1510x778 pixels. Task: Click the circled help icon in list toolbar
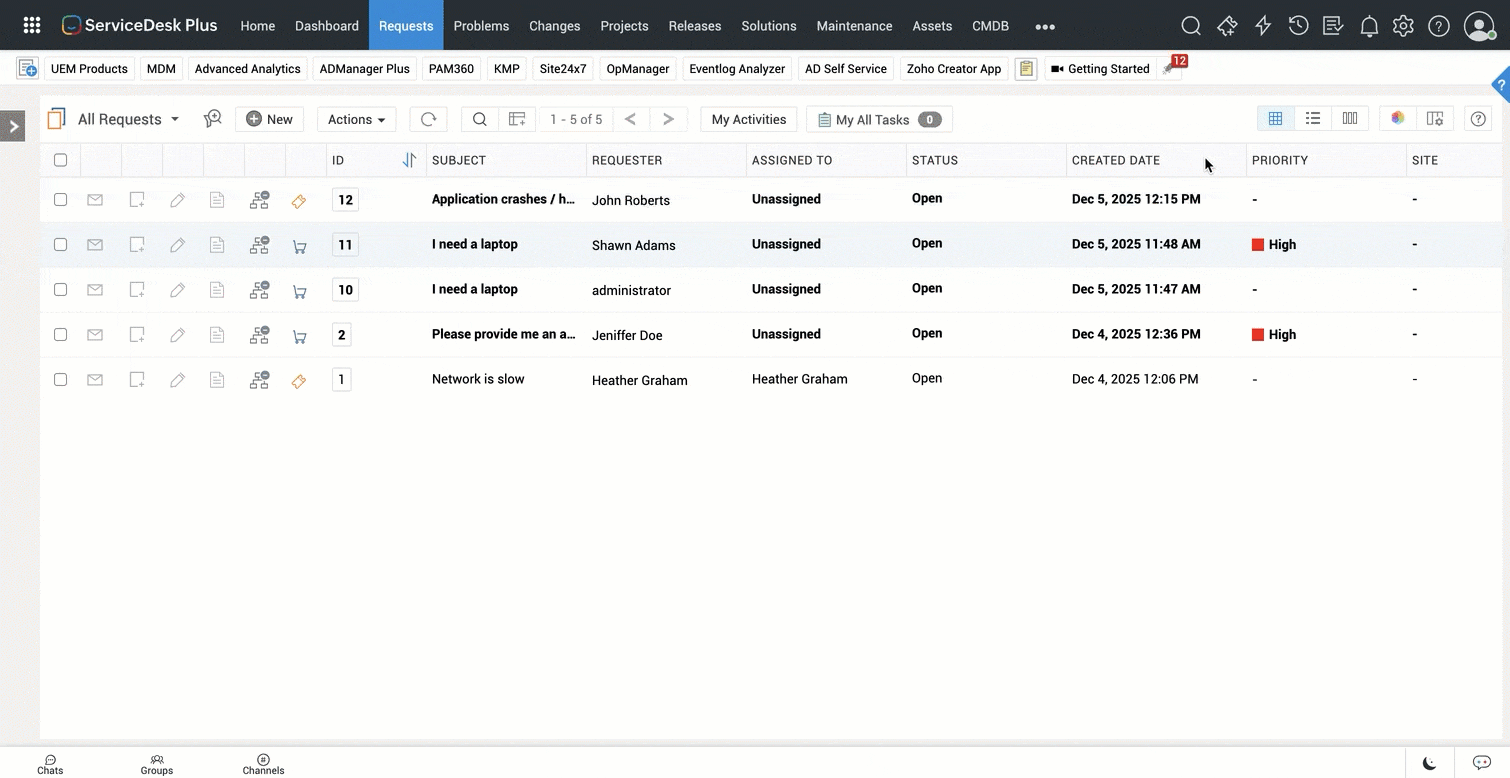pyautogui.click(x=1478, y=119)
